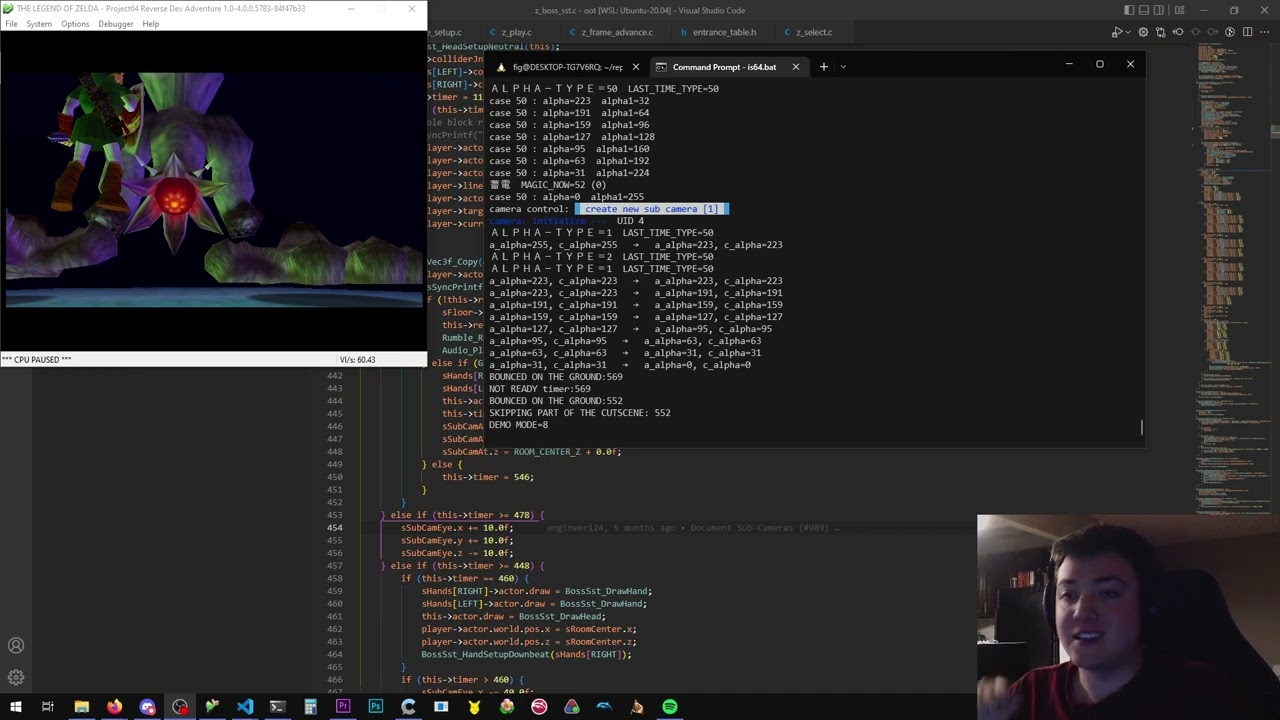Select the fig@DESKTOP terminal tab

[567, 67]
